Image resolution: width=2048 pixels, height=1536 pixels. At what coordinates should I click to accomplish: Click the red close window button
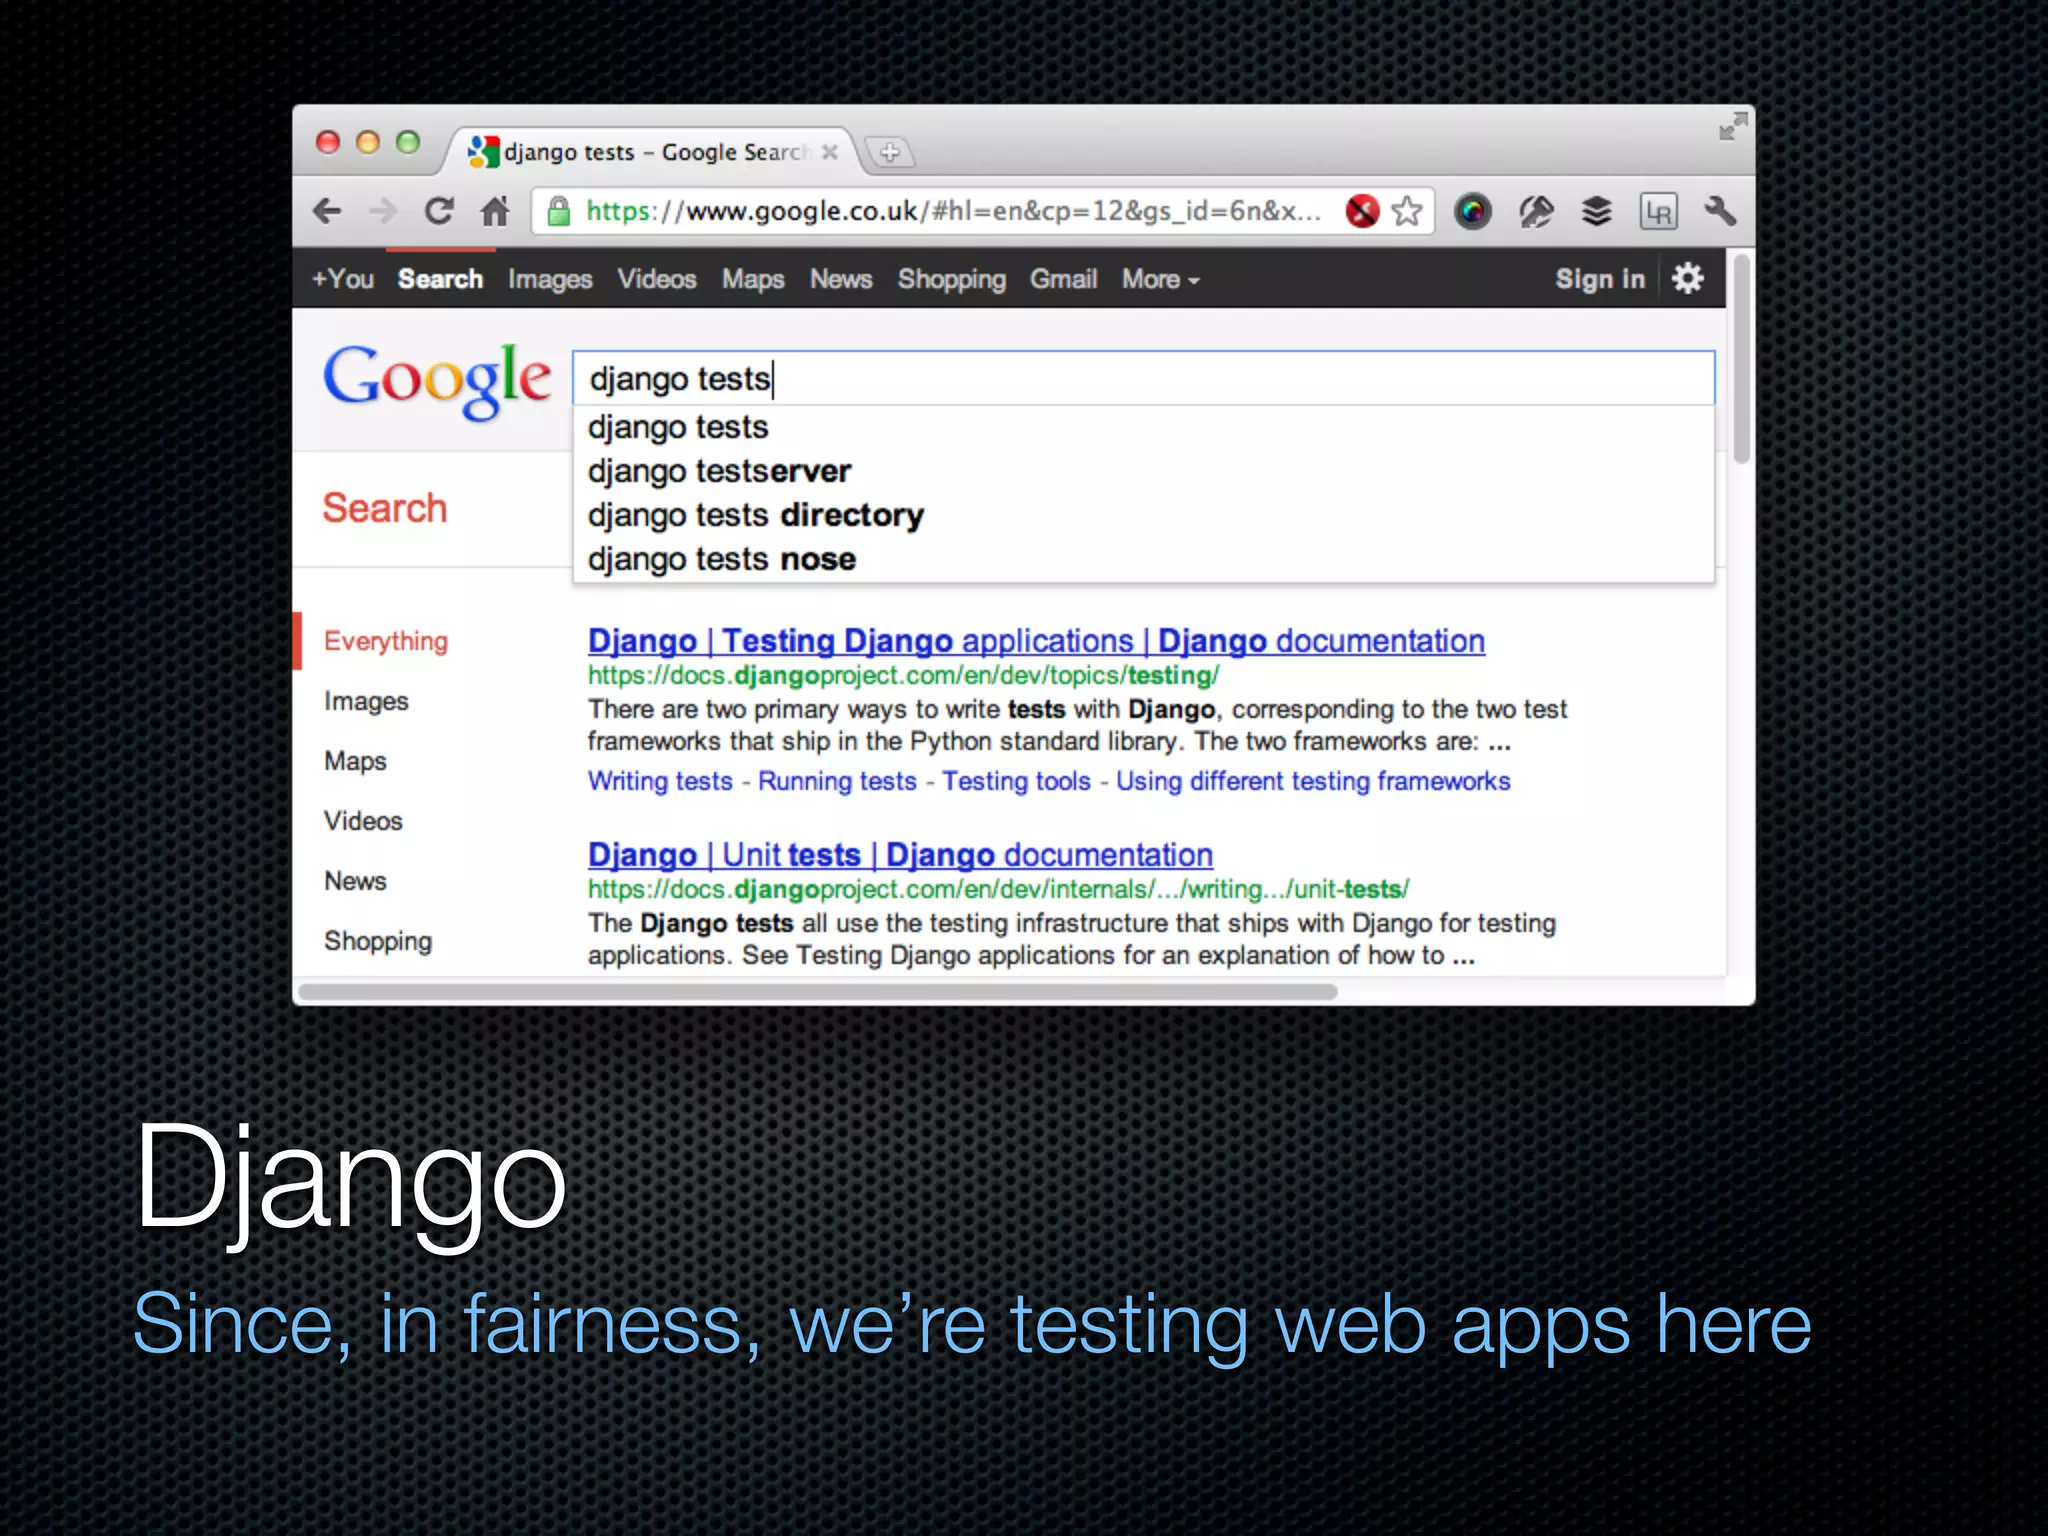[328, 142]
